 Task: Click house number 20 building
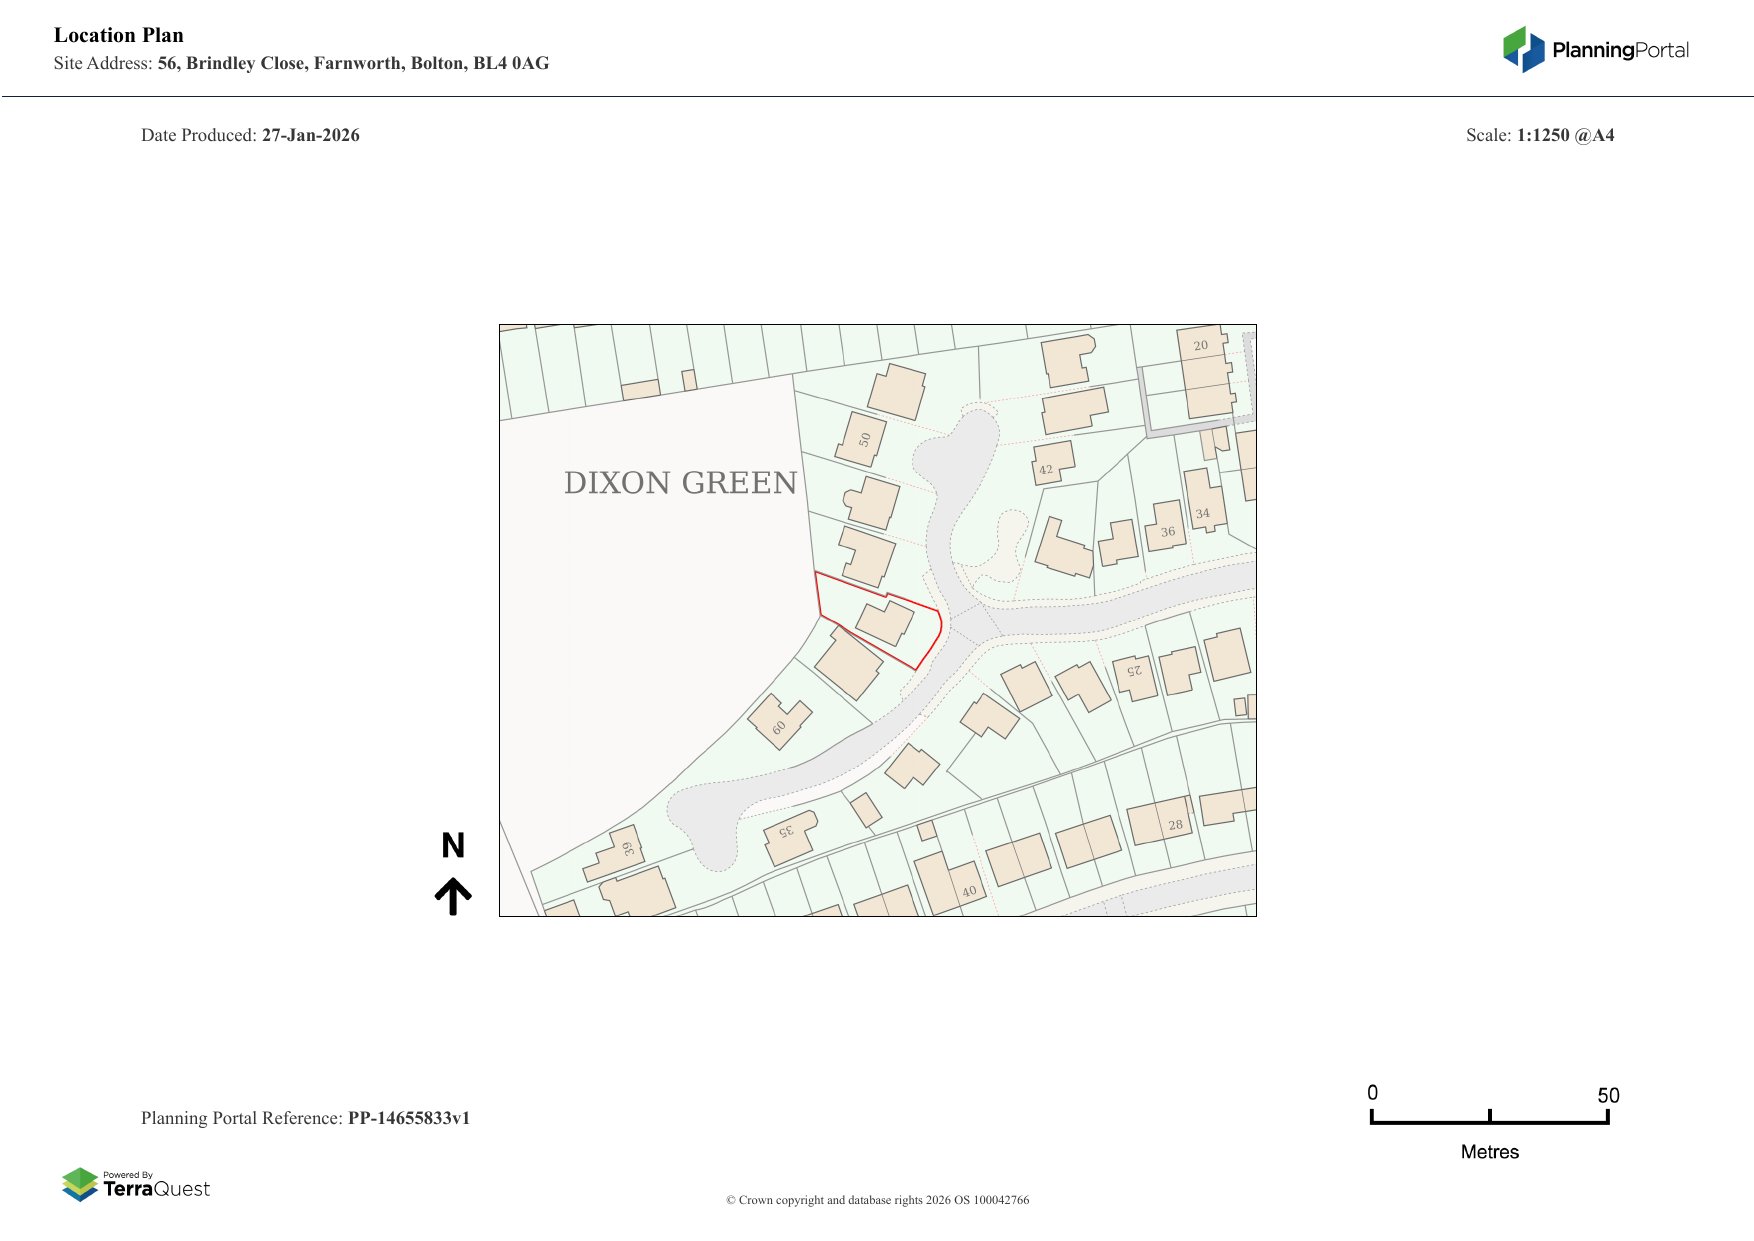(1205, 370)
